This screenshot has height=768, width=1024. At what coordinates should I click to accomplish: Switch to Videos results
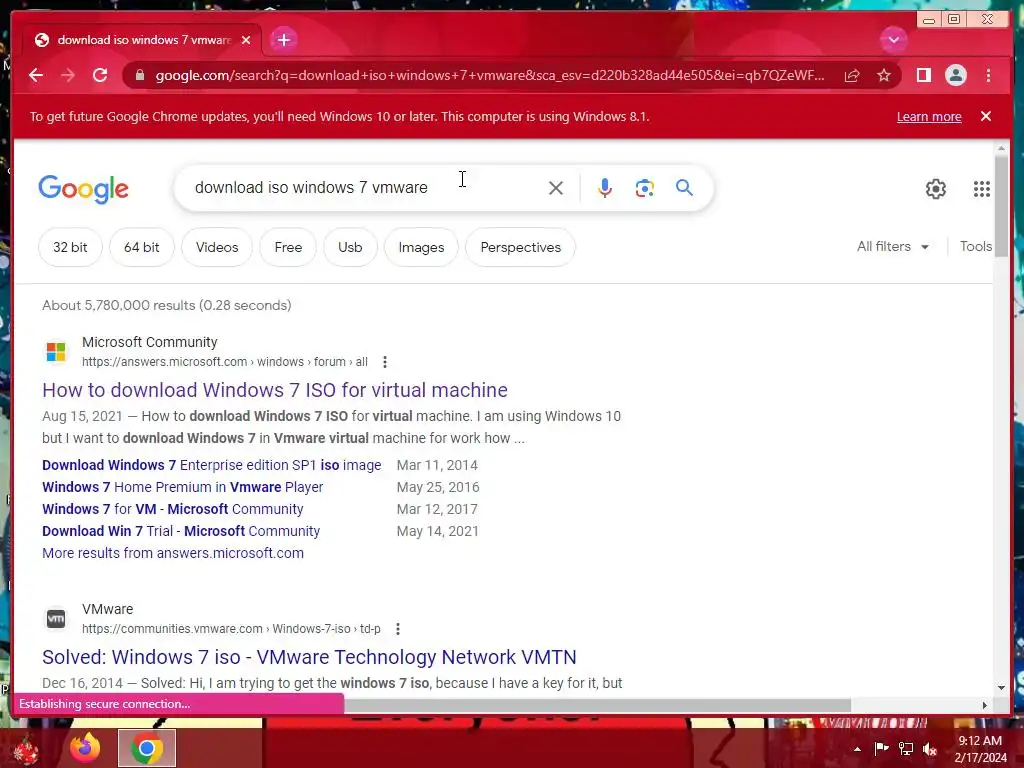(217, 247)
